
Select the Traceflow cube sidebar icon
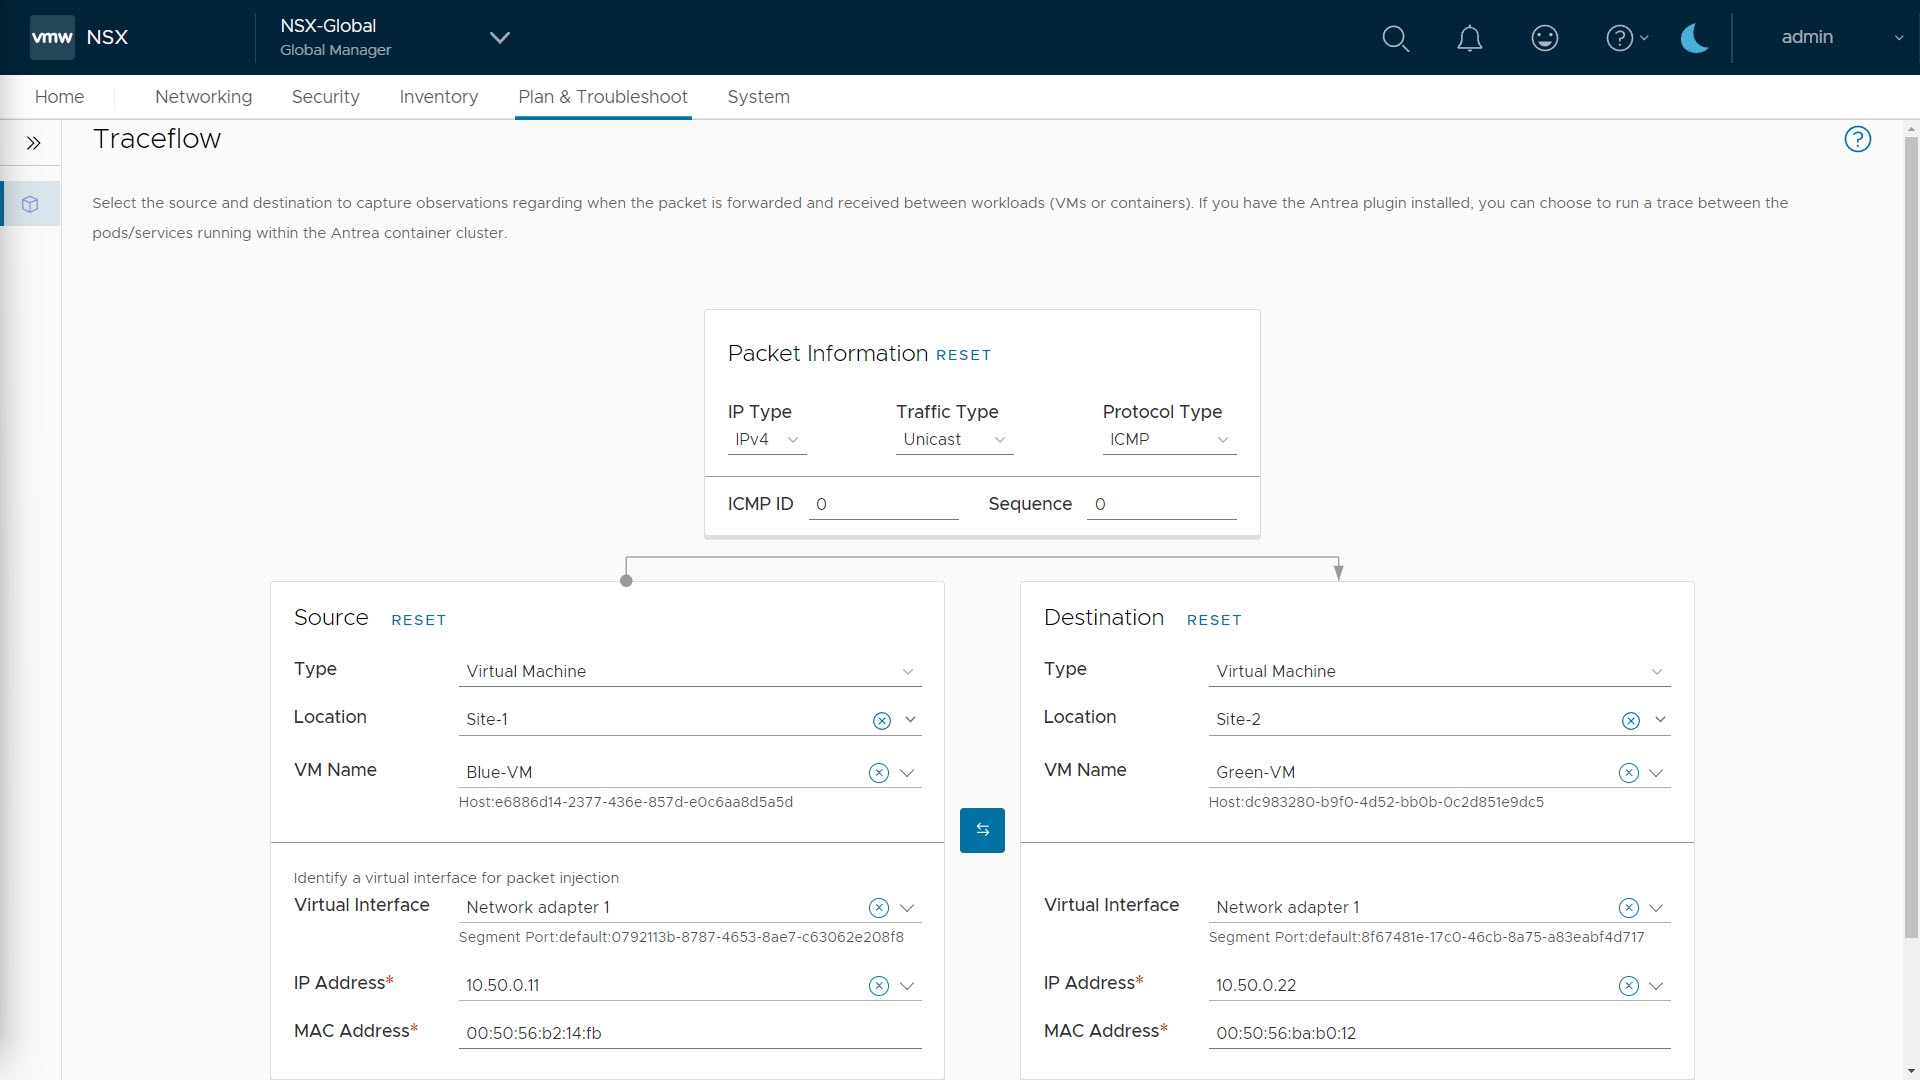(x=30, y=204)
